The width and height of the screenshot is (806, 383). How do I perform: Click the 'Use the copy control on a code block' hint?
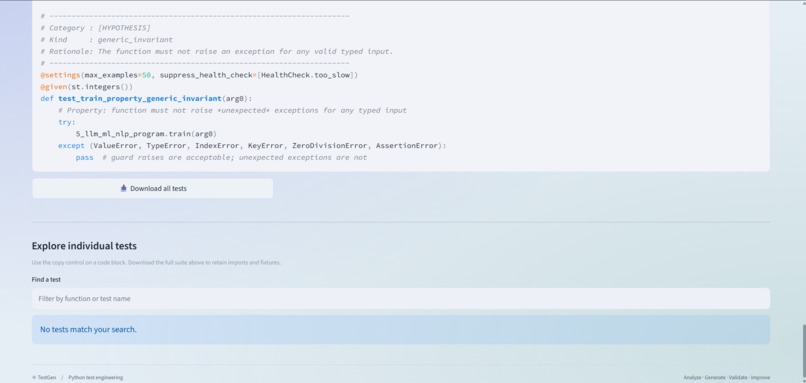pyautogui.click(x=156, y=263)
